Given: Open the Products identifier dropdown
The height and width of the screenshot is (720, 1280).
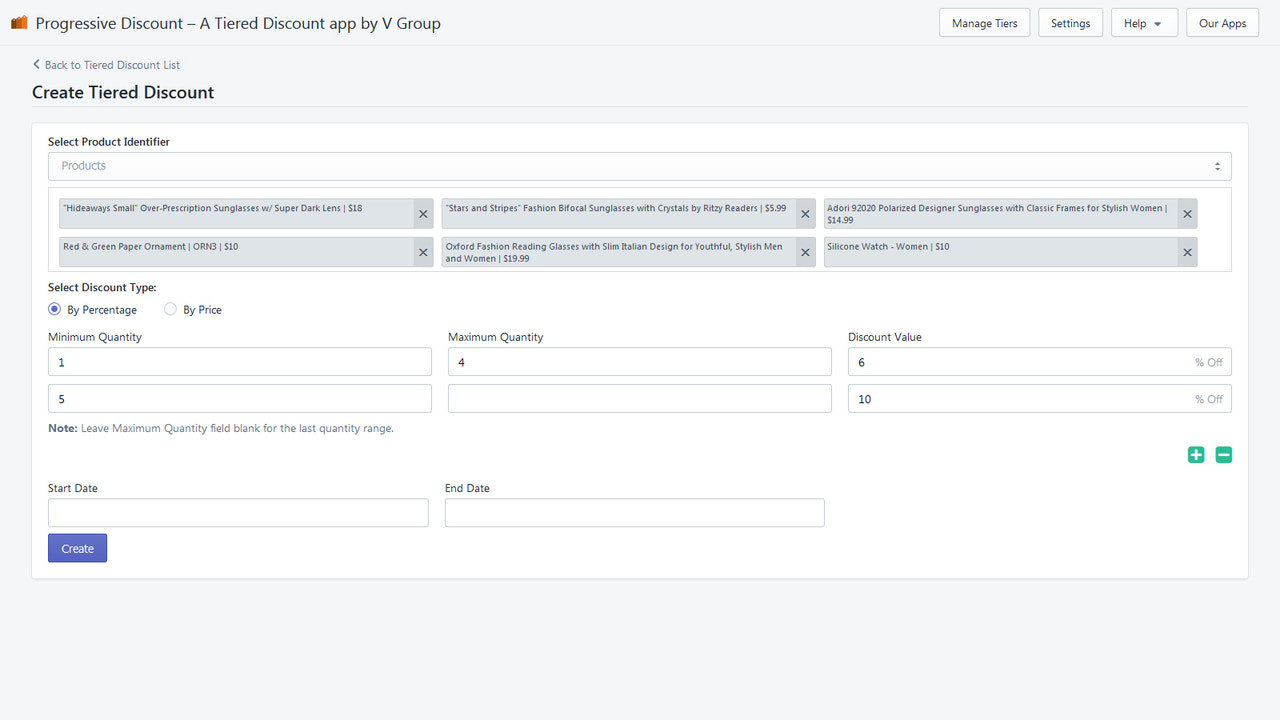Looking at the screenshot, I should 640,166.
